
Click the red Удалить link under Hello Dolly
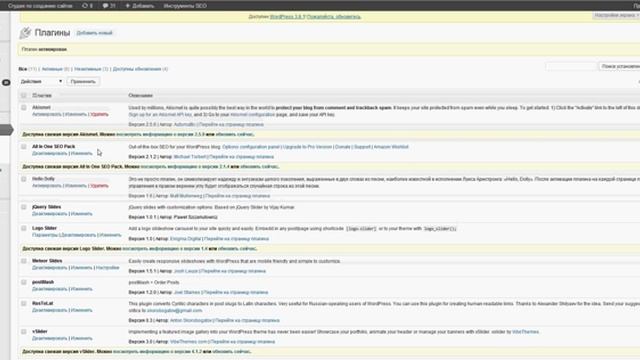tap(99, 186)
